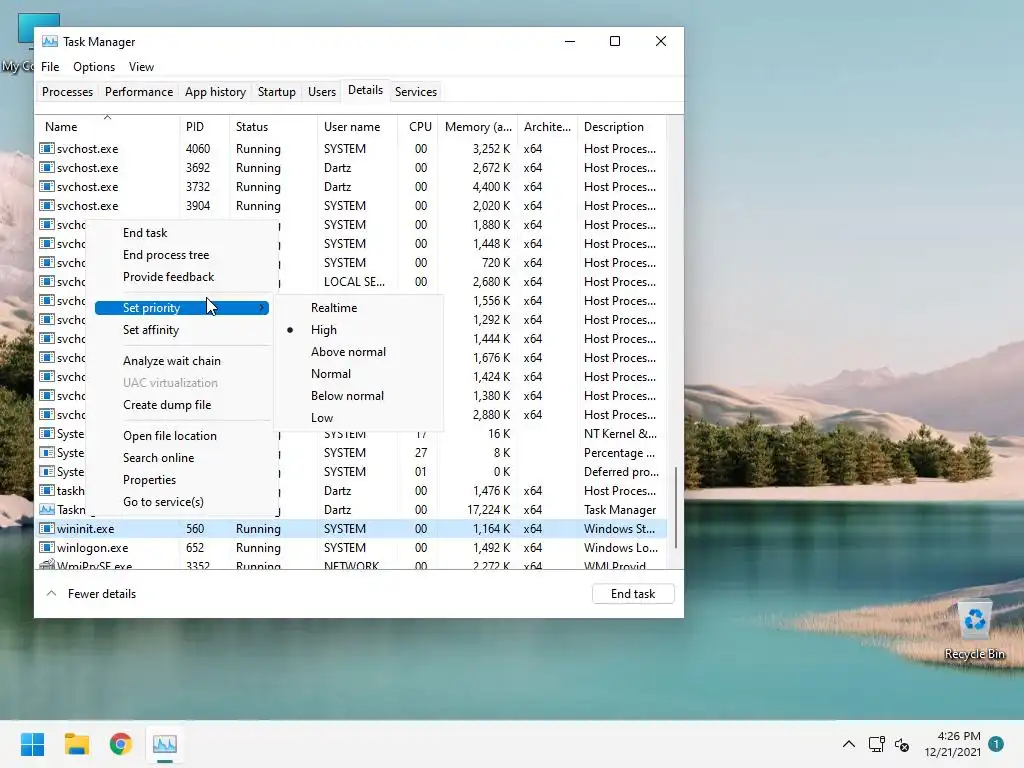This screenshot has width=1024, height=768.
Task: Open Set affinity dialog
Action: (151, 330)
